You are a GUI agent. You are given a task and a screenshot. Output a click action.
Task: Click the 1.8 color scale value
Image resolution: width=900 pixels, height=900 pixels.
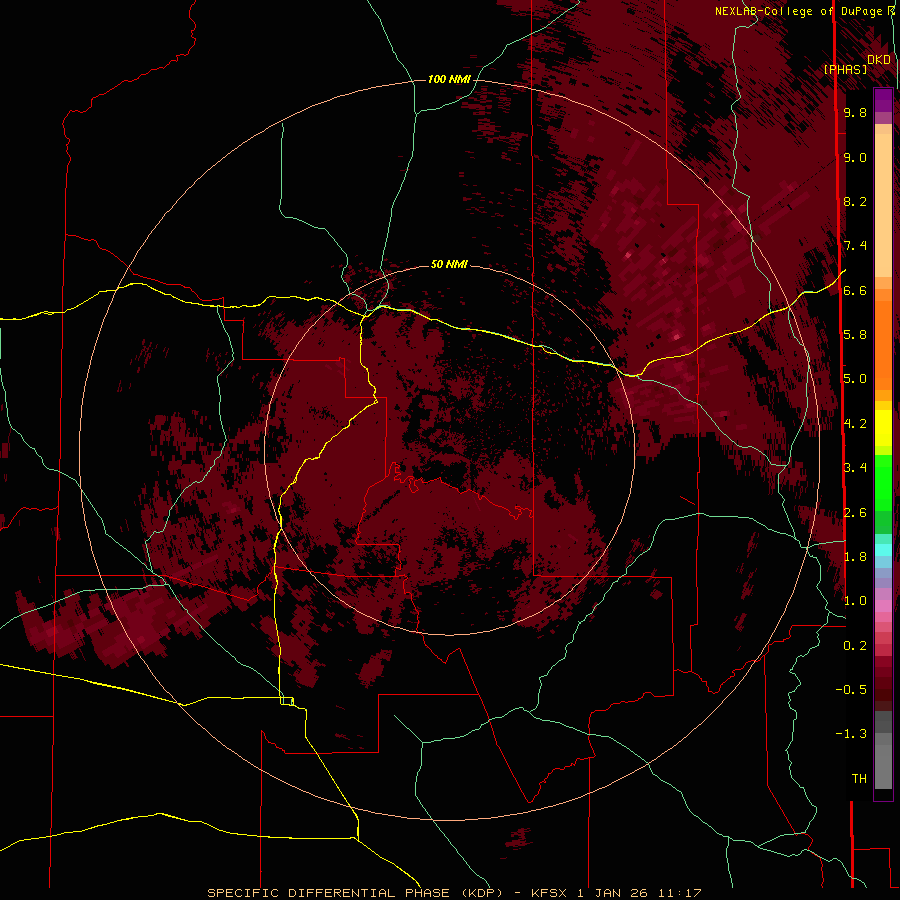pos(855,557)
